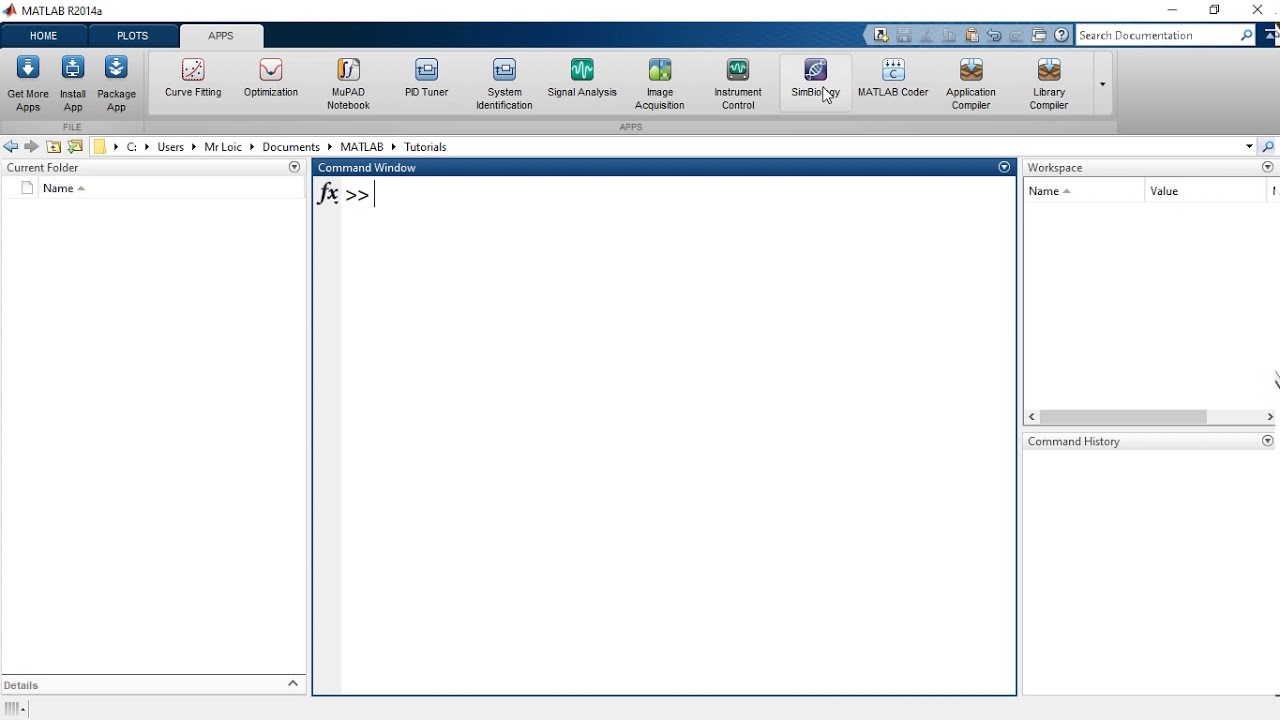Sort Current Folder by the Name column
Screen dimensions: 1280x720
point(64,188)
